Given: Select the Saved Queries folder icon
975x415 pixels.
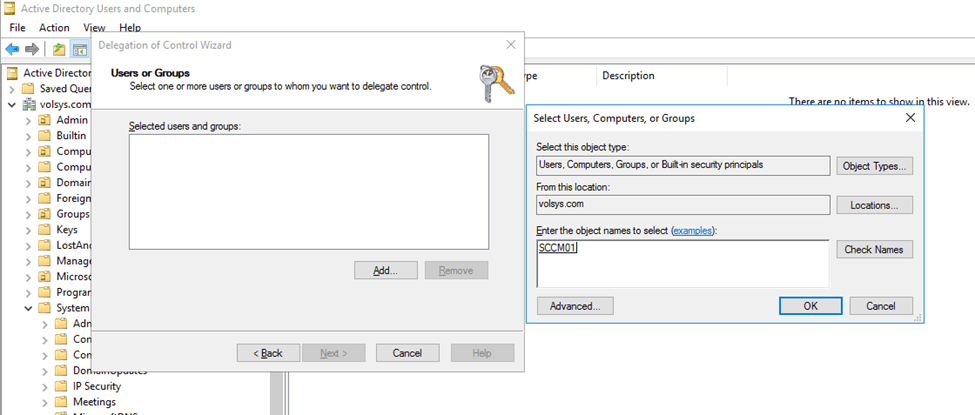Looking at the screenshot, I should point(27,88).
